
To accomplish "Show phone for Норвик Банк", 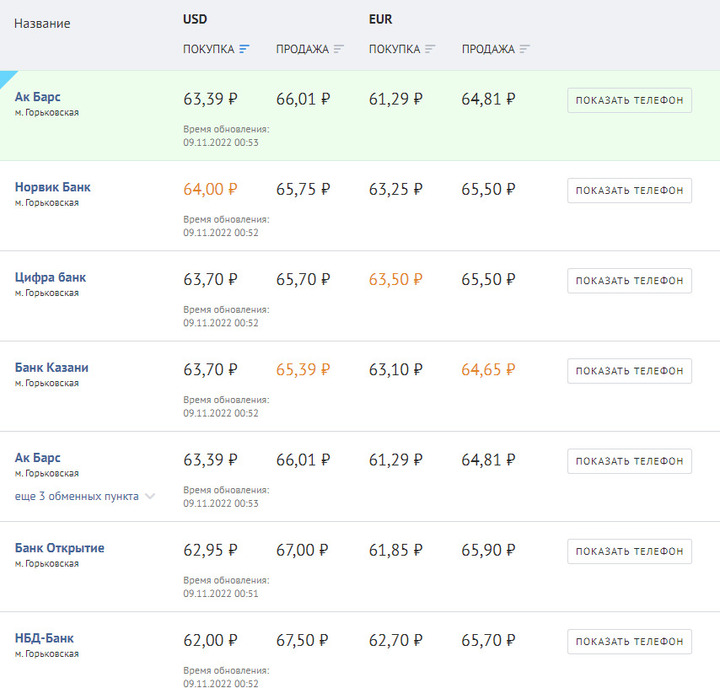I will tap(630, 191).
